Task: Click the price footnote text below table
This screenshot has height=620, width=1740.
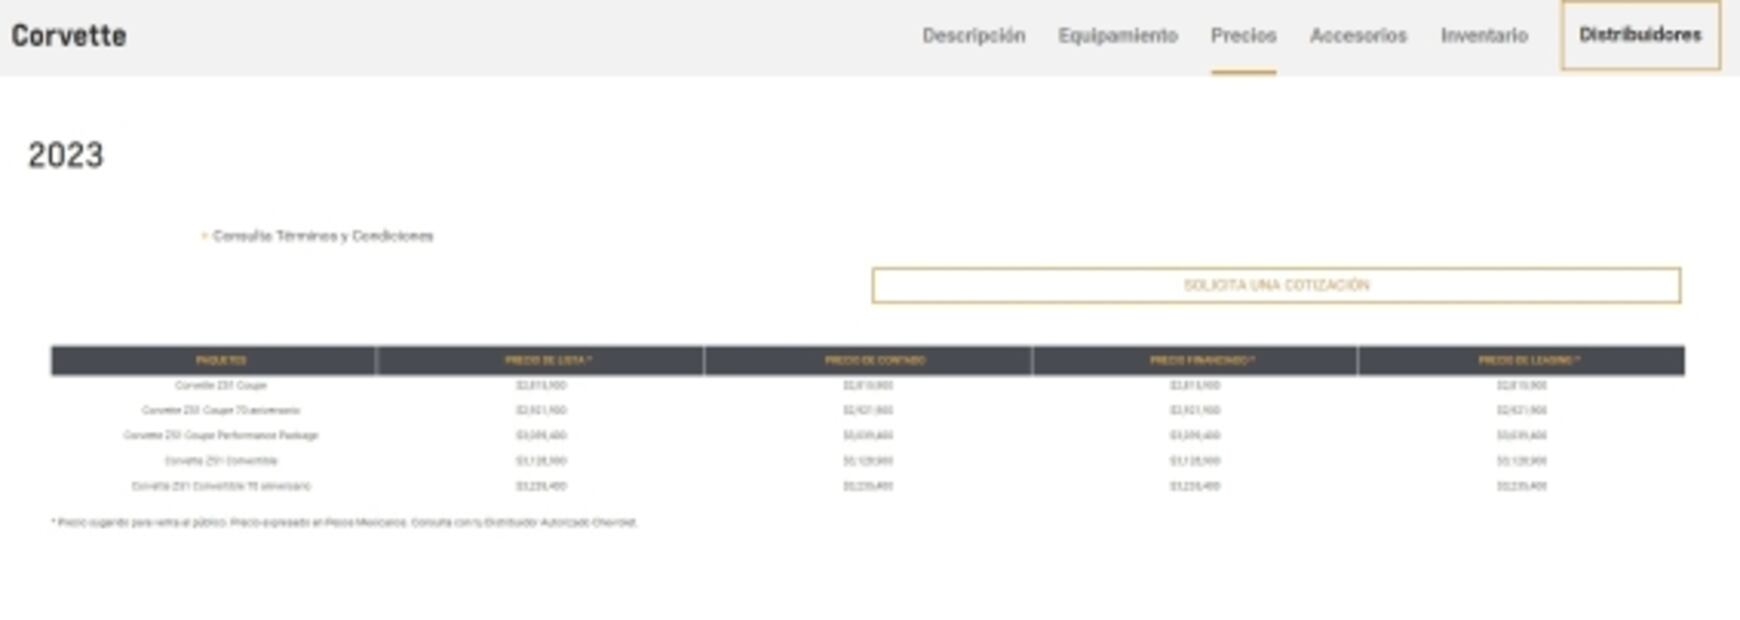Action: (344, 522)
